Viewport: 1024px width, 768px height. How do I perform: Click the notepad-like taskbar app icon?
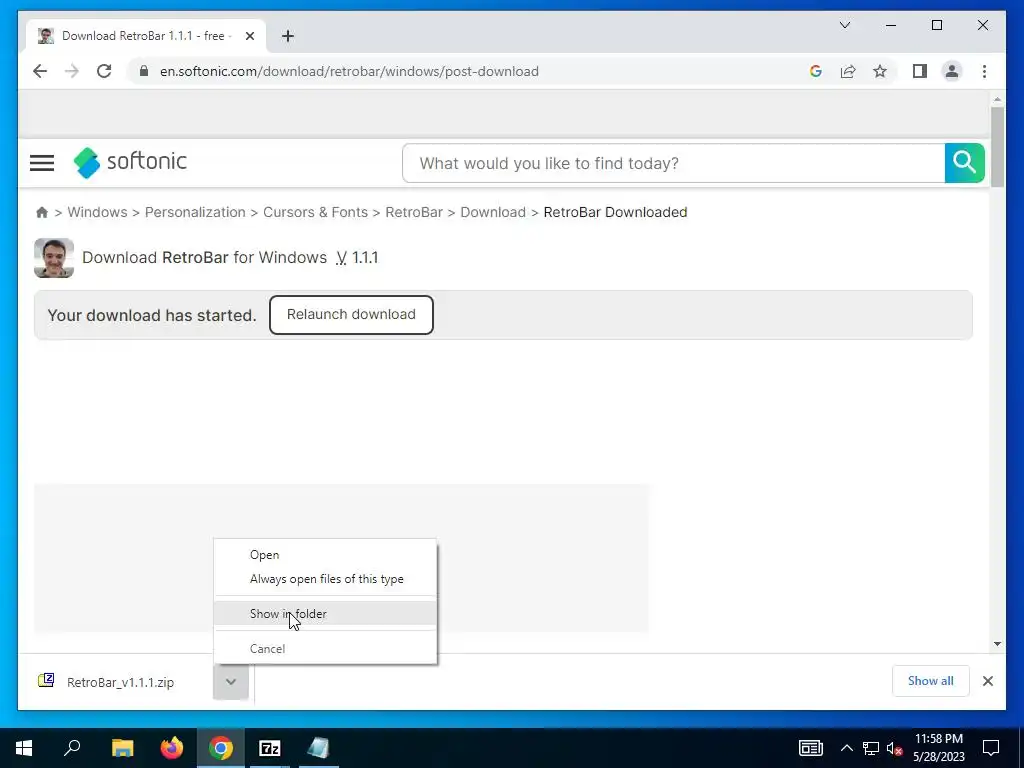click(319, 748)
